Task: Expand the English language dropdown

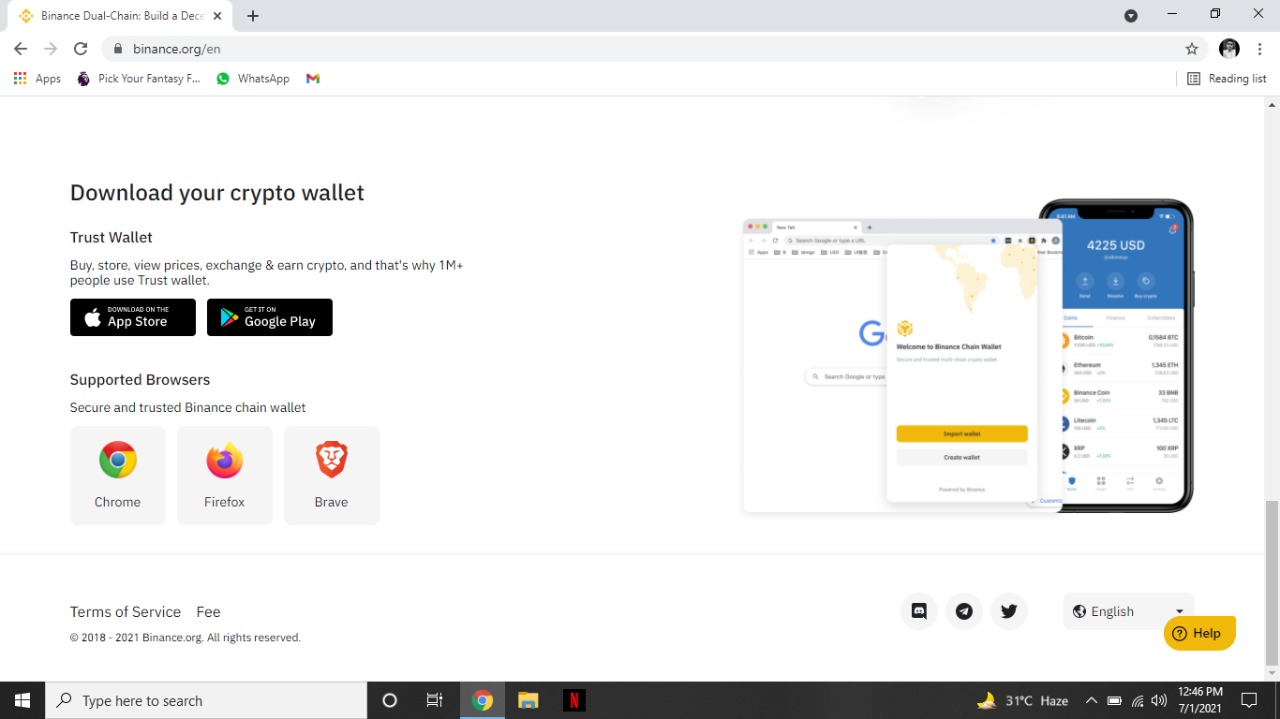Action: (1128, 611)
